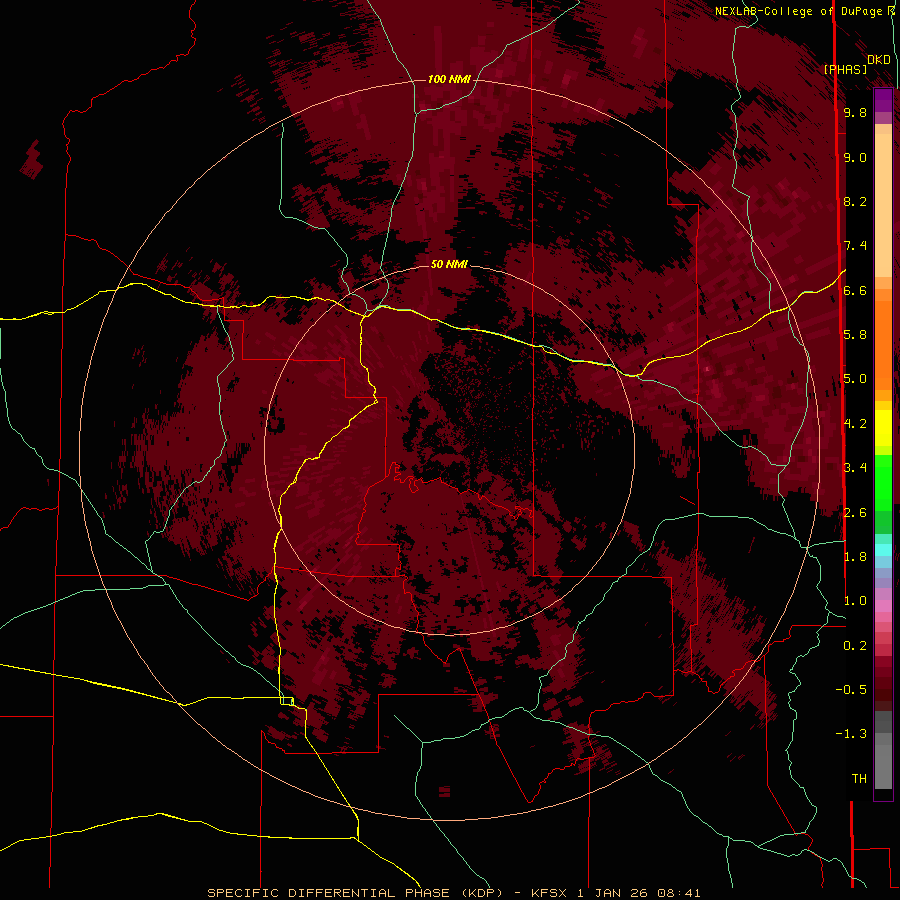Image resolution: width=900 pixels, height=900 pixels.
Task: Click the 5.0 value on the color scale
Action: click(855, 379)
